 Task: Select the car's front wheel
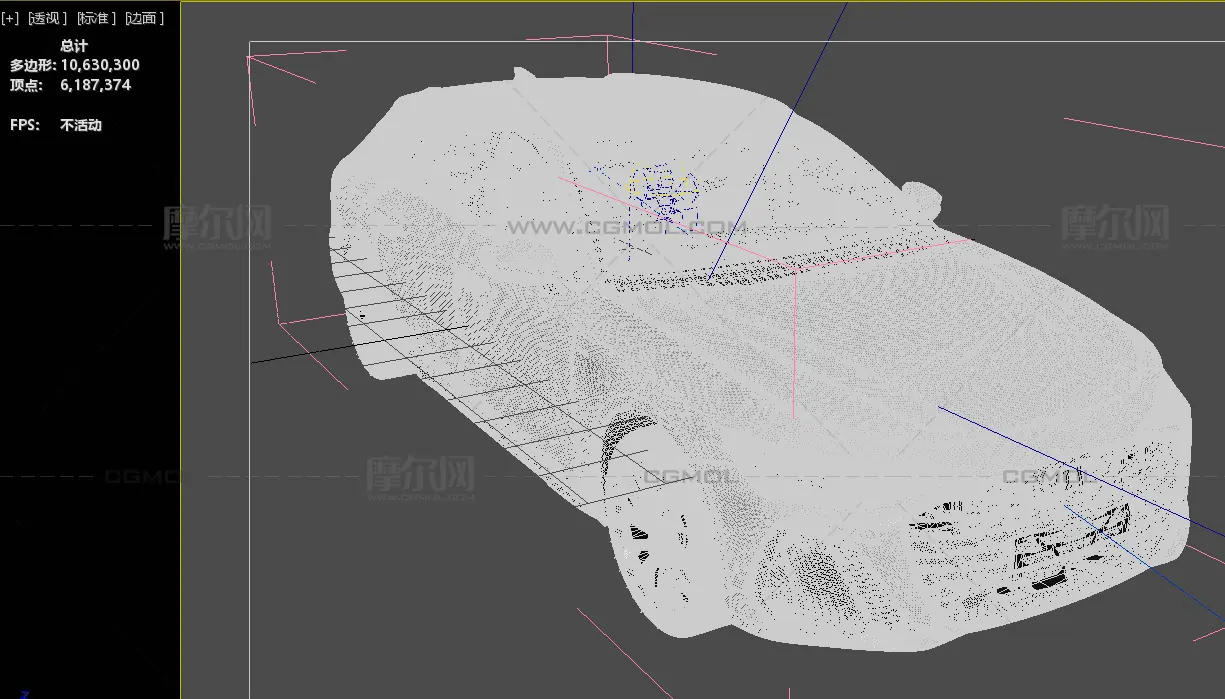click(657, 555)
